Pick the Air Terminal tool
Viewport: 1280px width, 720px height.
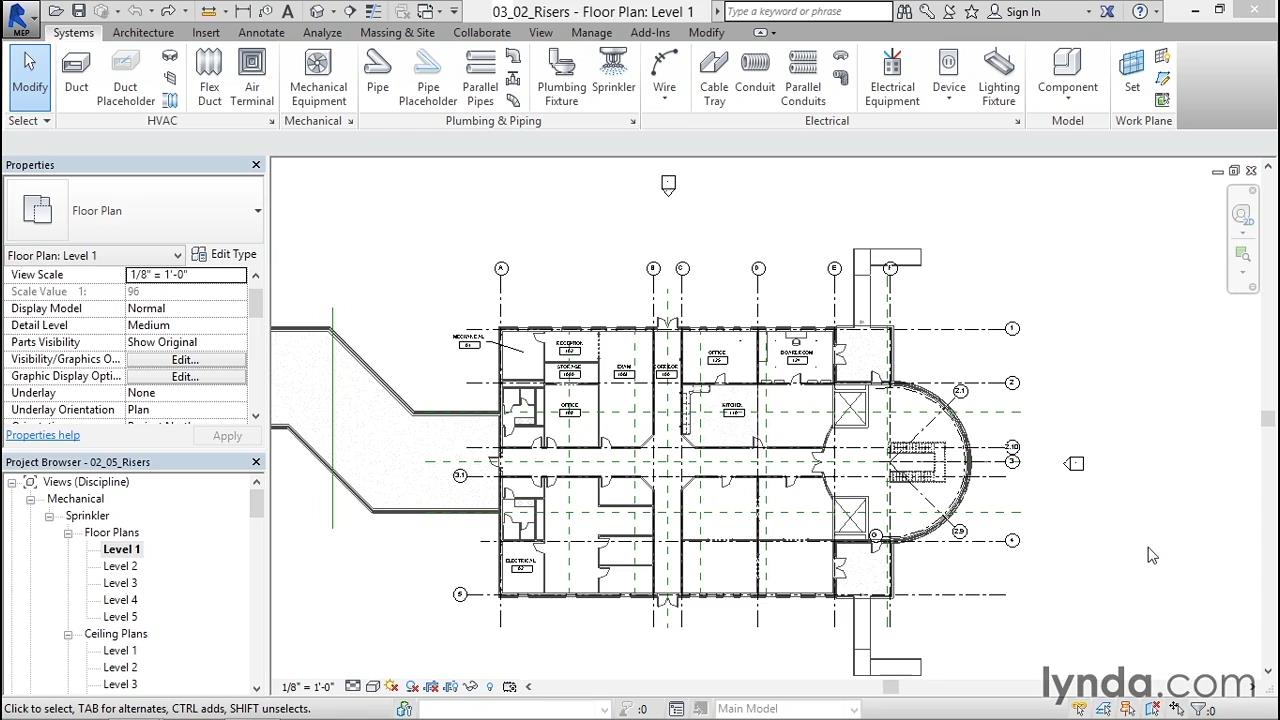coord(252,76)
